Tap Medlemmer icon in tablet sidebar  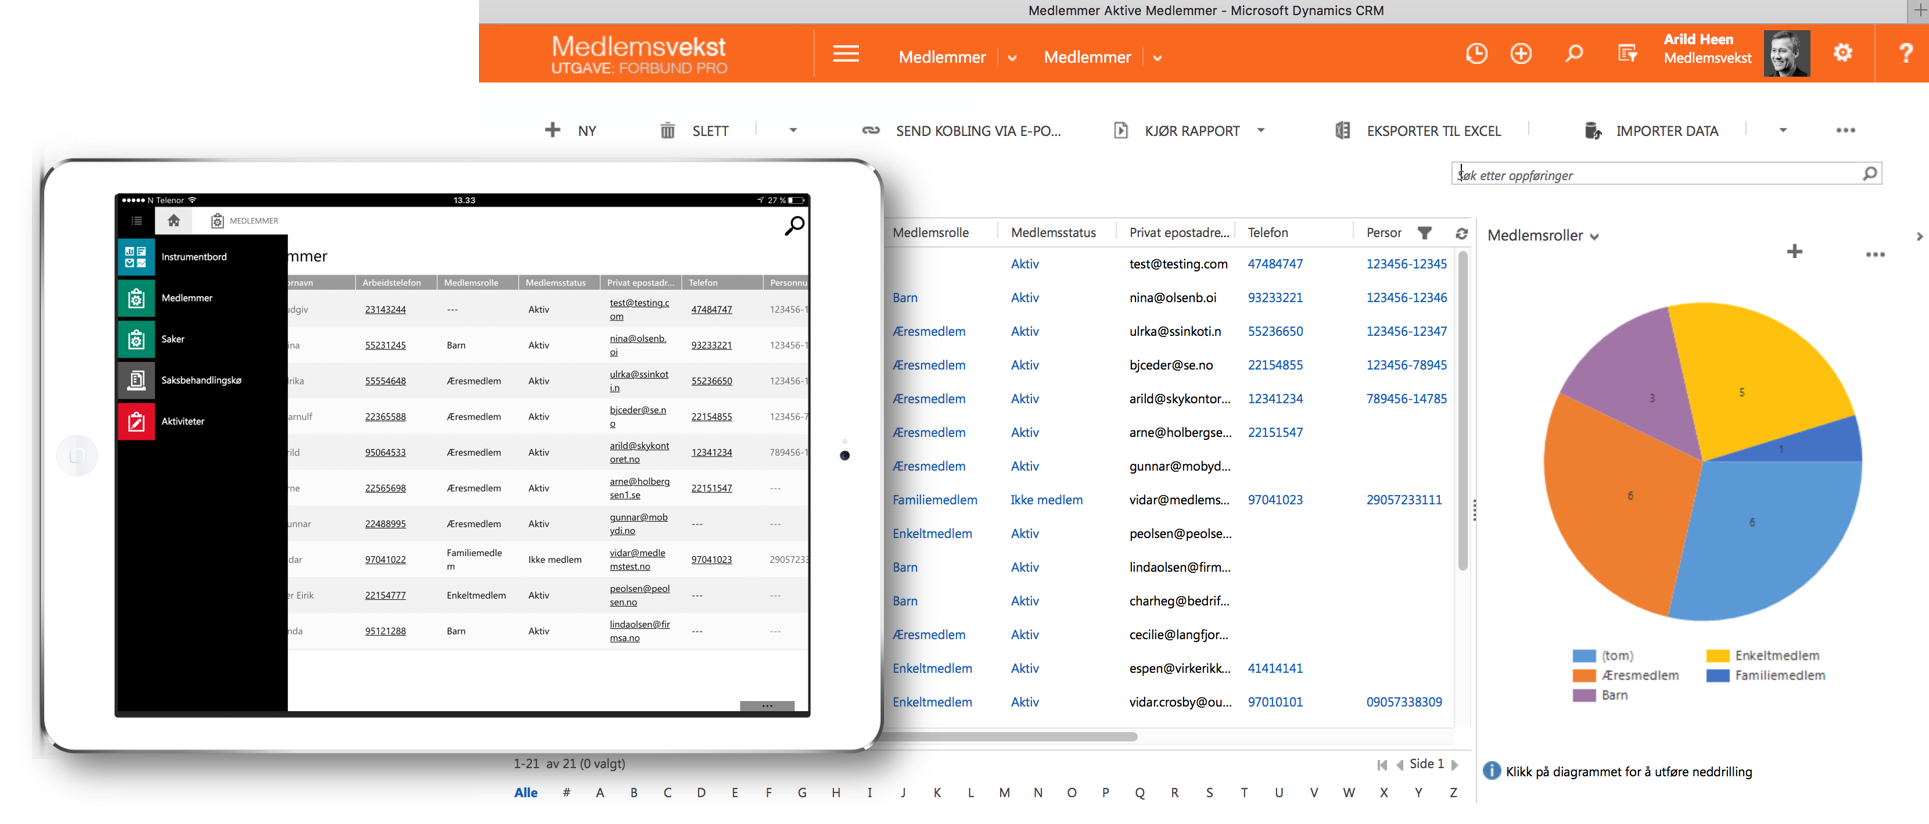pyautogui.click(x=136, y=298)
